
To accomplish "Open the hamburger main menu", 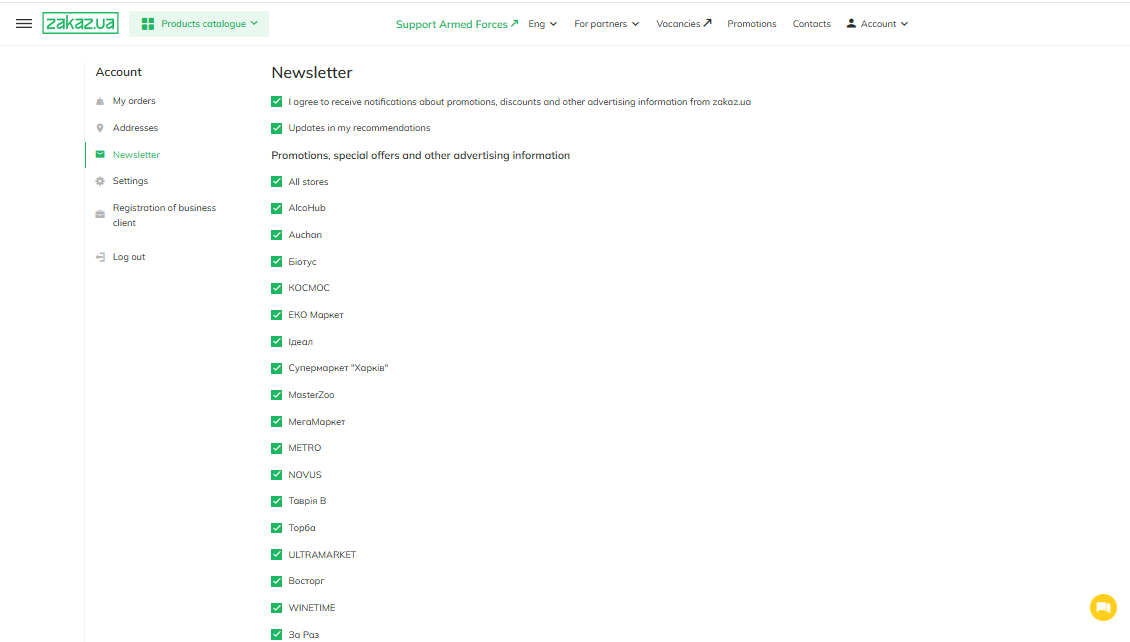I will click(24, 24).
